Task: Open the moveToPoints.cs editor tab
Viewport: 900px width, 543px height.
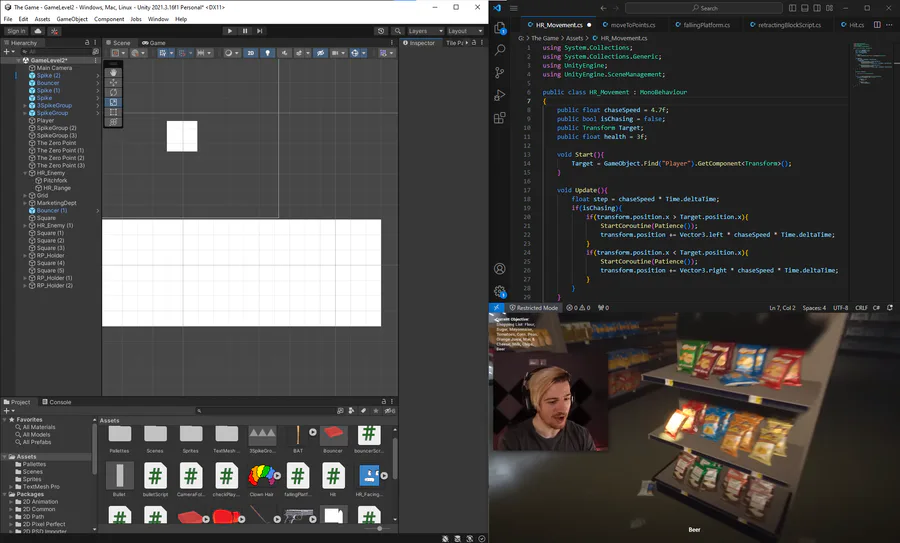Action: pyautogui.click(x=633, y=25)
